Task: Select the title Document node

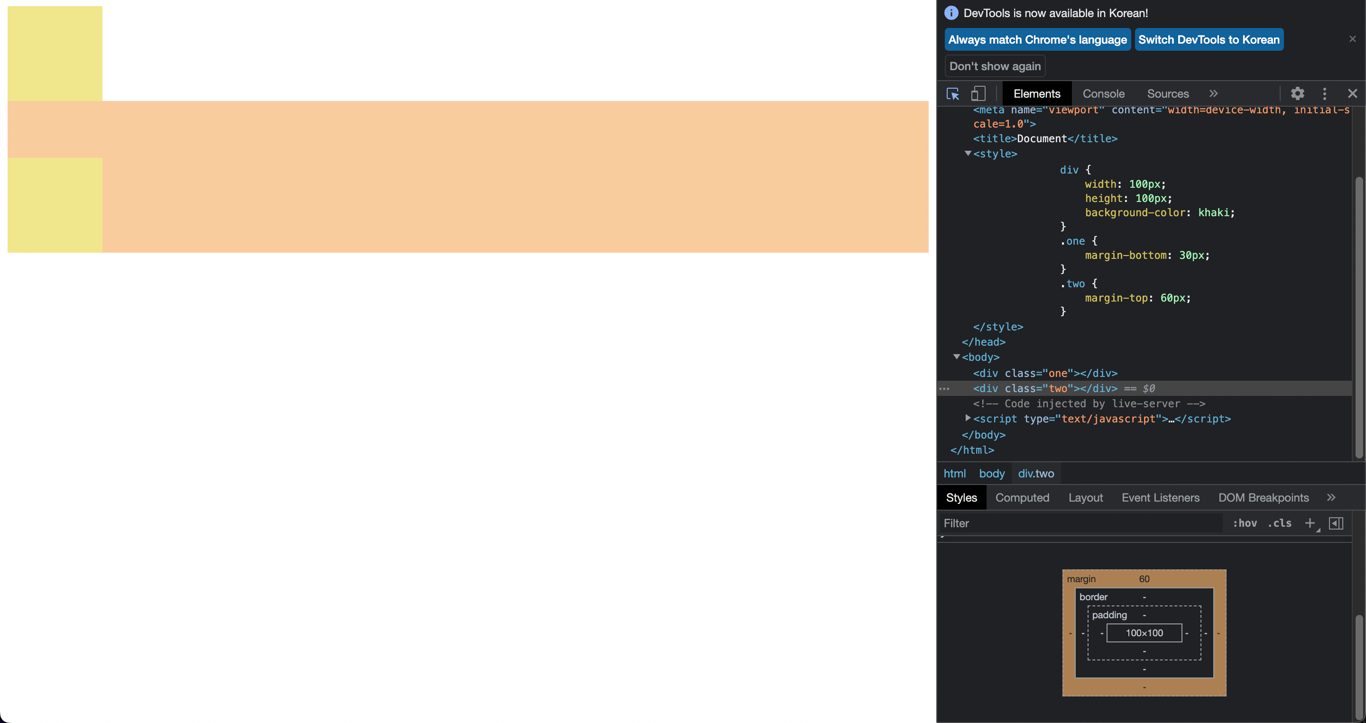Action: (1045, 139)
